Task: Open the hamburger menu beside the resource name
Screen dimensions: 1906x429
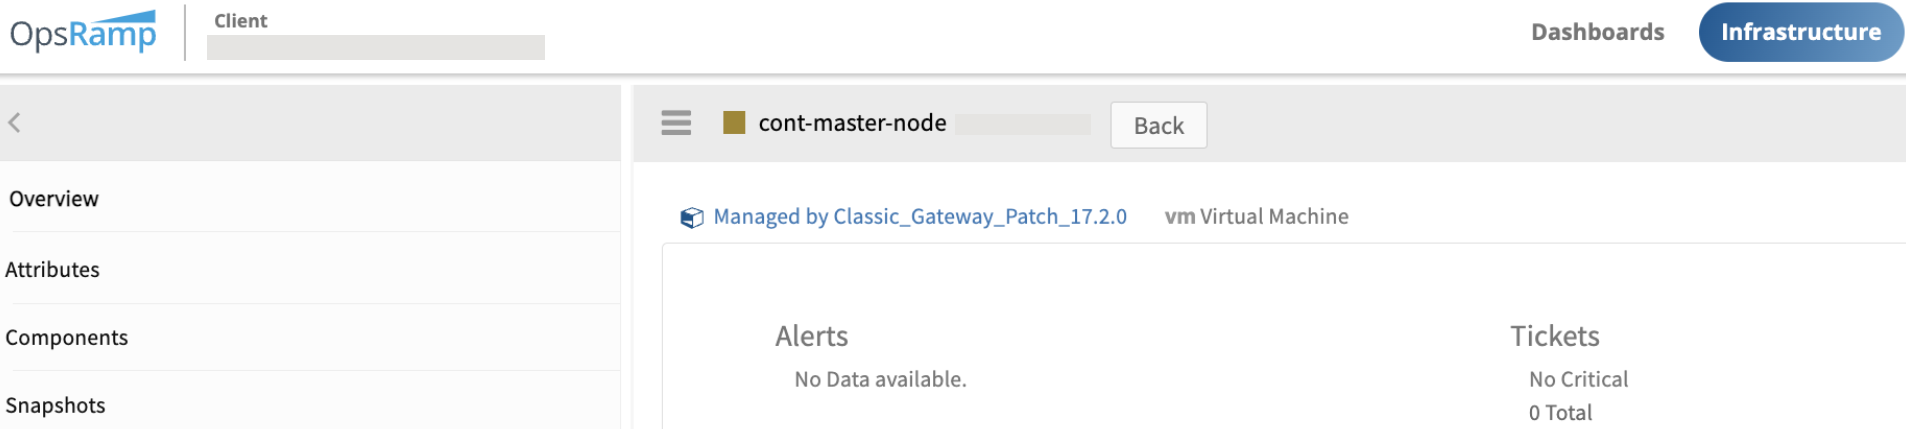Action: pyautogui.click(x=676, y=123)
